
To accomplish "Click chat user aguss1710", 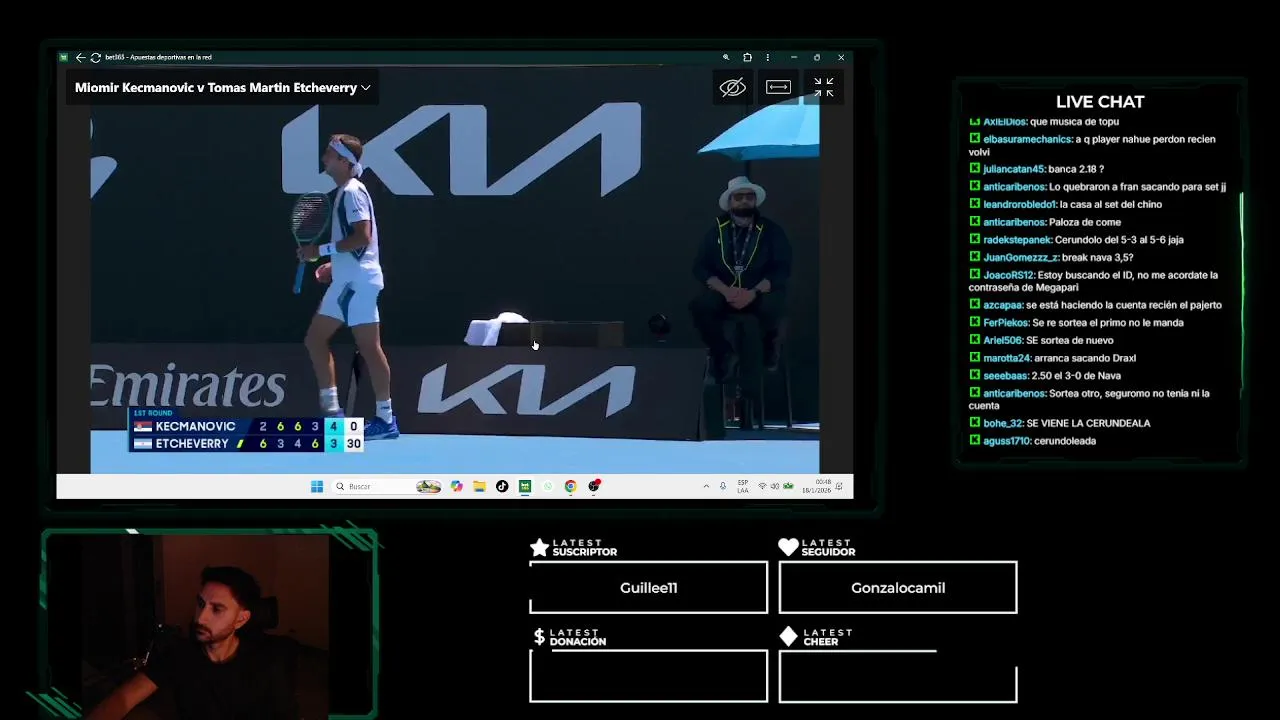I will [1007, 441].
